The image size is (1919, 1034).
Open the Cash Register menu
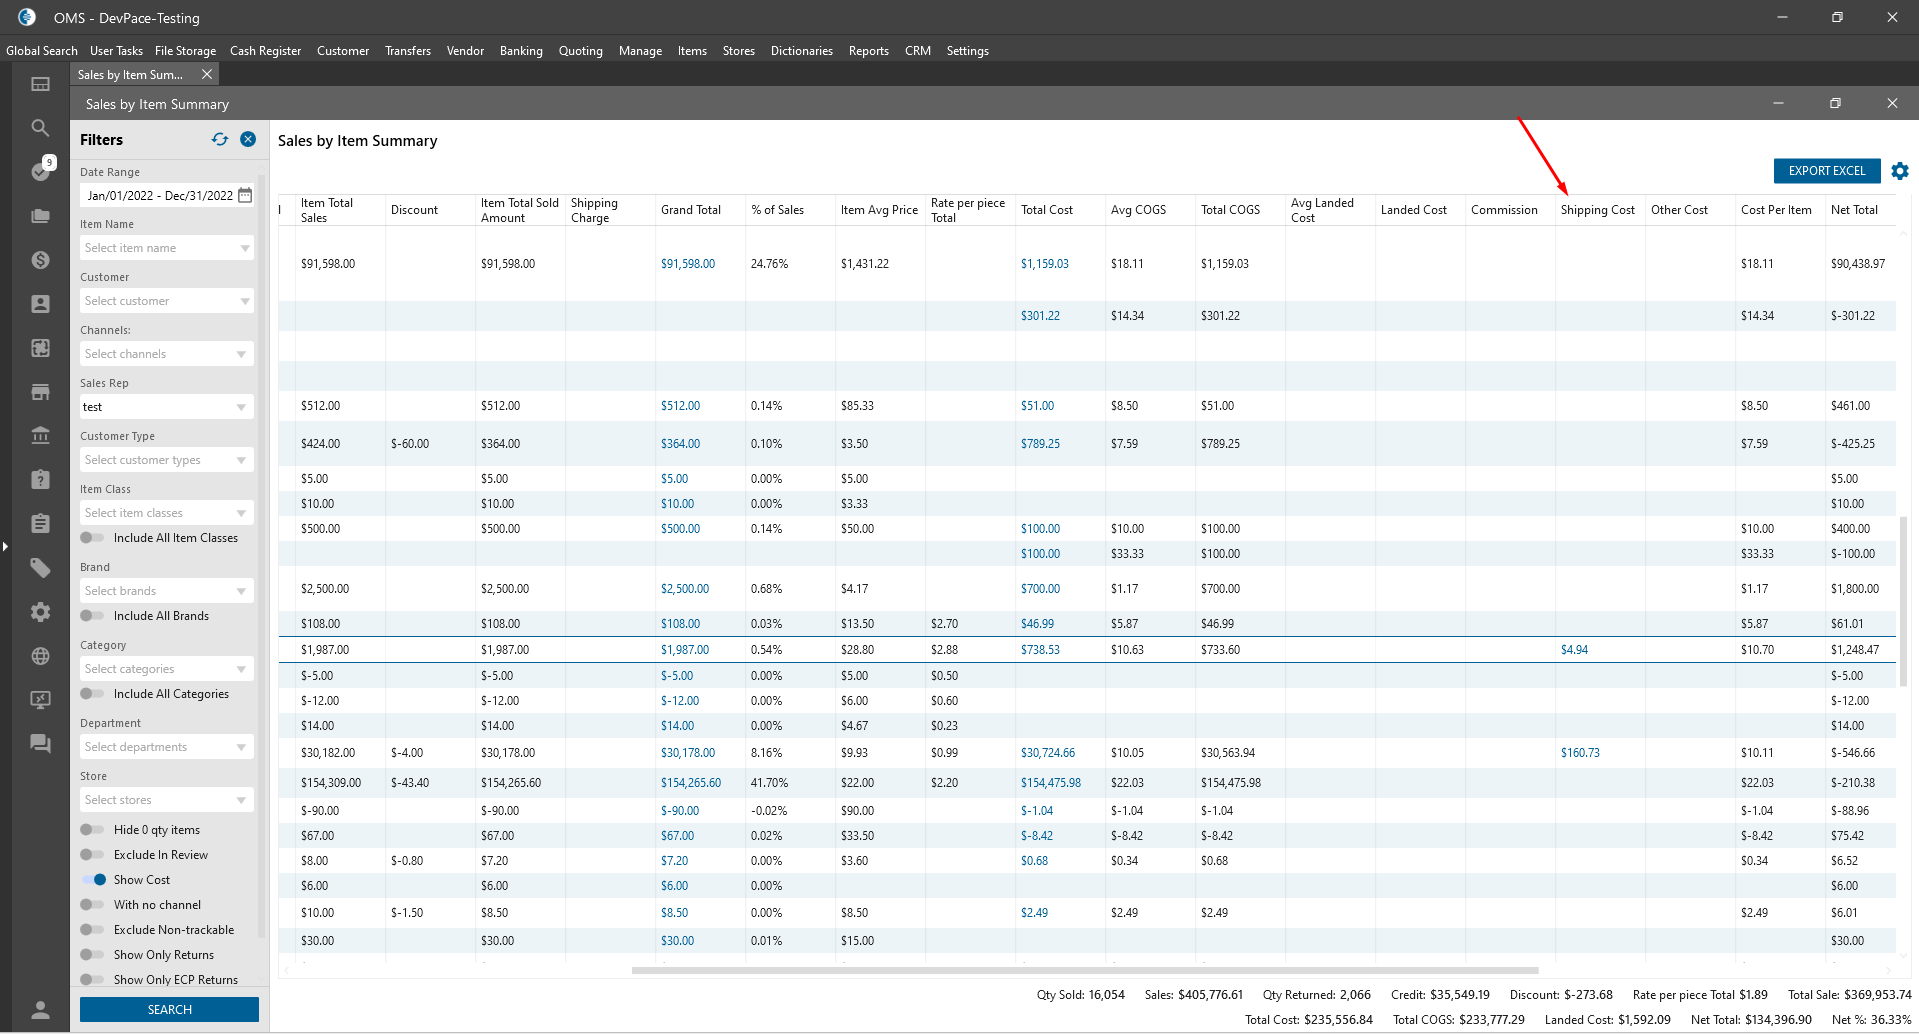(x=265, y=51)
